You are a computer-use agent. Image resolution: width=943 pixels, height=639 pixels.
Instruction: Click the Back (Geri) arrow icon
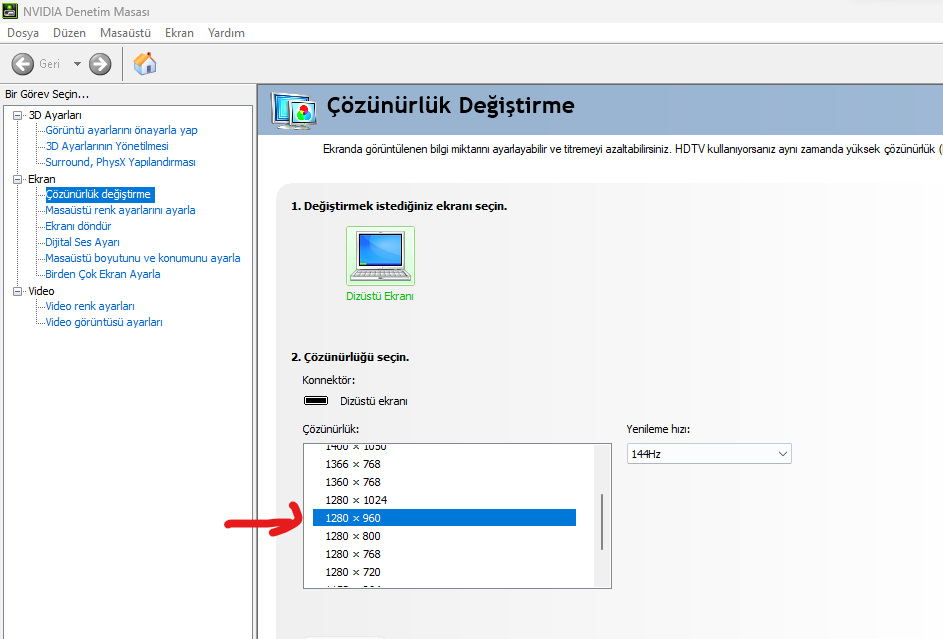23,64
